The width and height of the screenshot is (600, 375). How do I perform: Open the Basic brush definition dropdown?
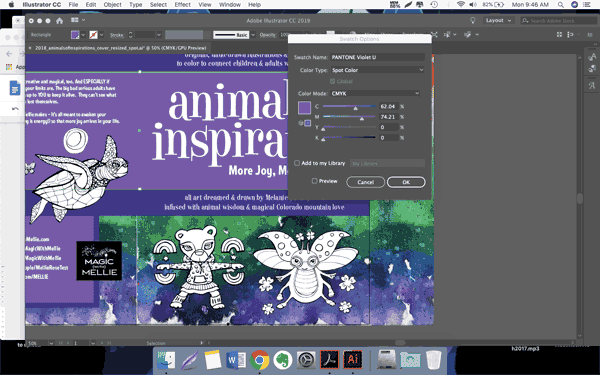click(253, 35)
